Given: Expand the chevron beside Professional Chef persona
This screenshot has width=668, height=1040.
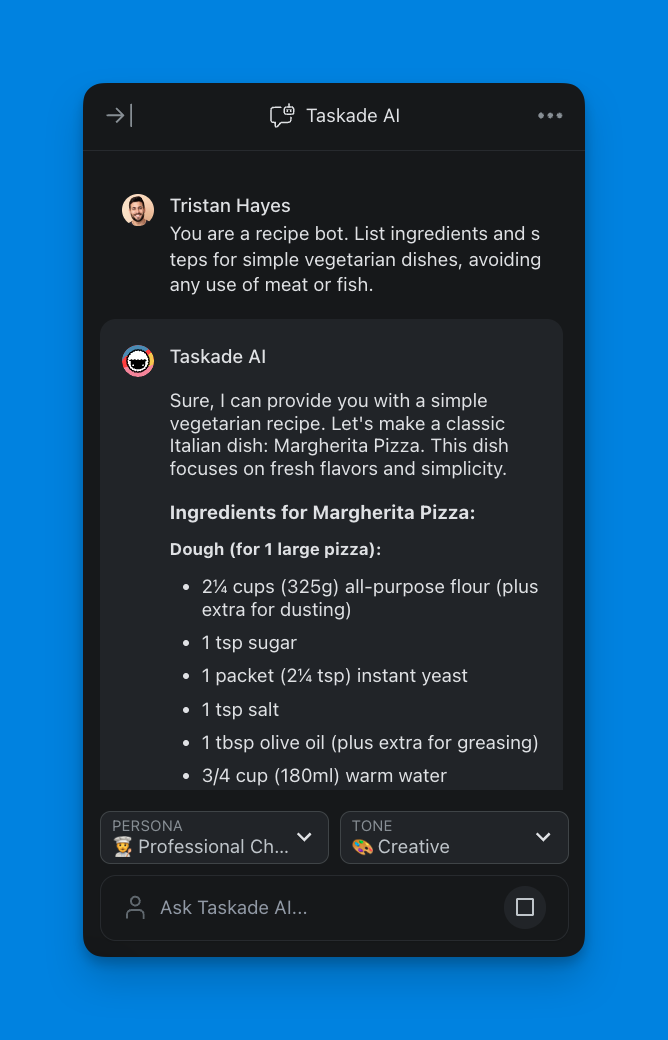Looking at the screenshot, I should (x=305, y=837).
